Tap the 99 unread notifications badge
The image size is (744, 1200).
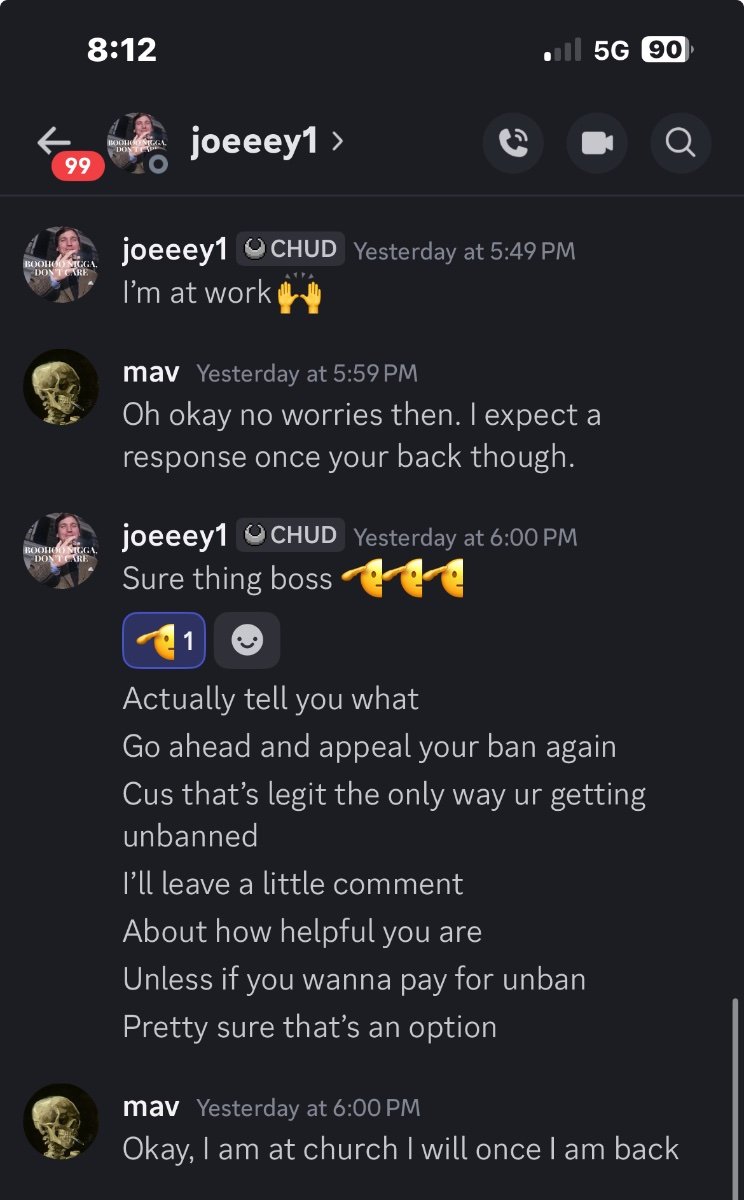pos(78,166)
